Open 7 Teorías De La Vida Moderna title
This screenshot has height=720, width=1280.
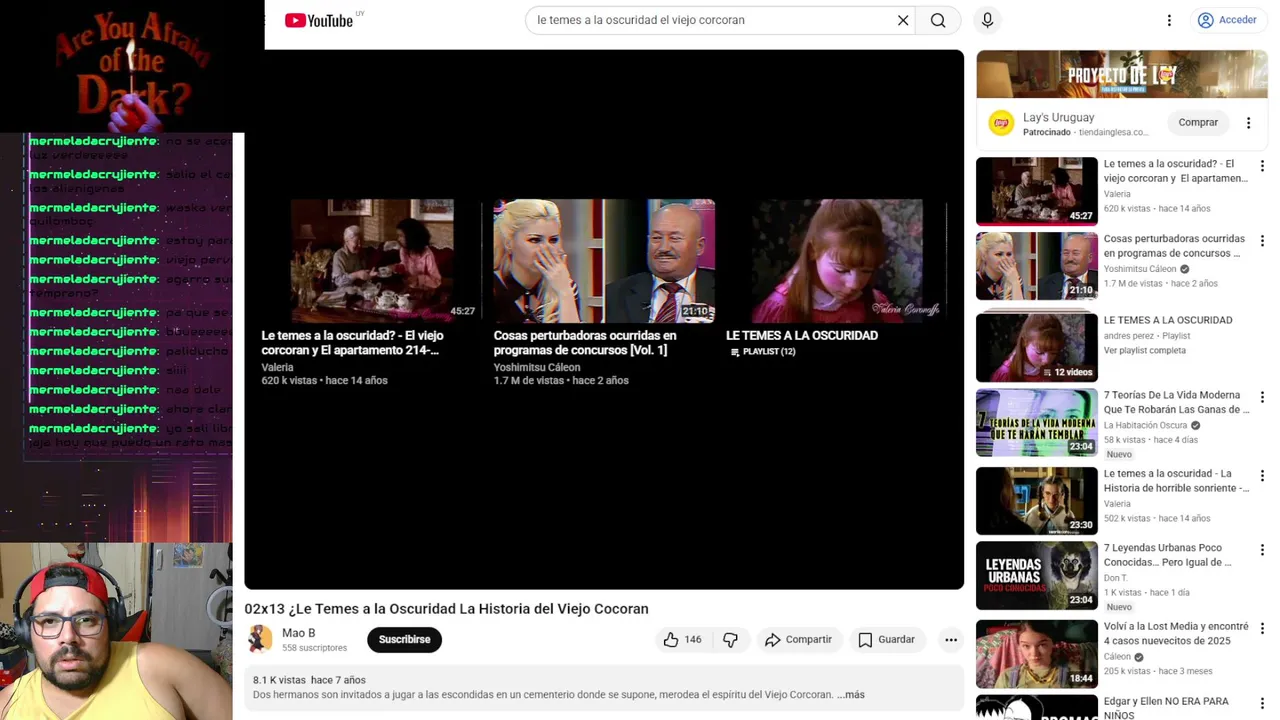[x=1176, y=402]
